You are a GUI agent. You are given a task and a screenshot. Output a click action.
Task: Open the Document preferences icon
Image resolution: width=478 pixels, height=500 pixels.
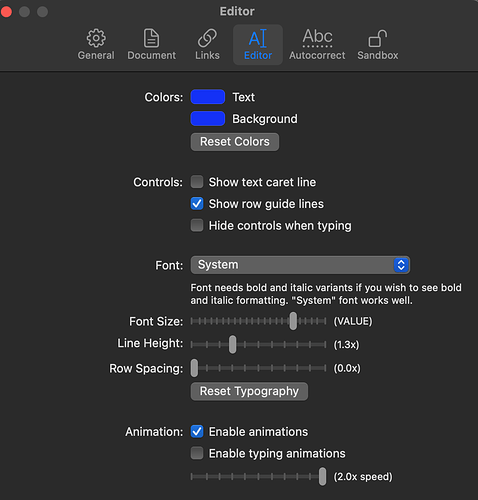(x=151, y=38)
